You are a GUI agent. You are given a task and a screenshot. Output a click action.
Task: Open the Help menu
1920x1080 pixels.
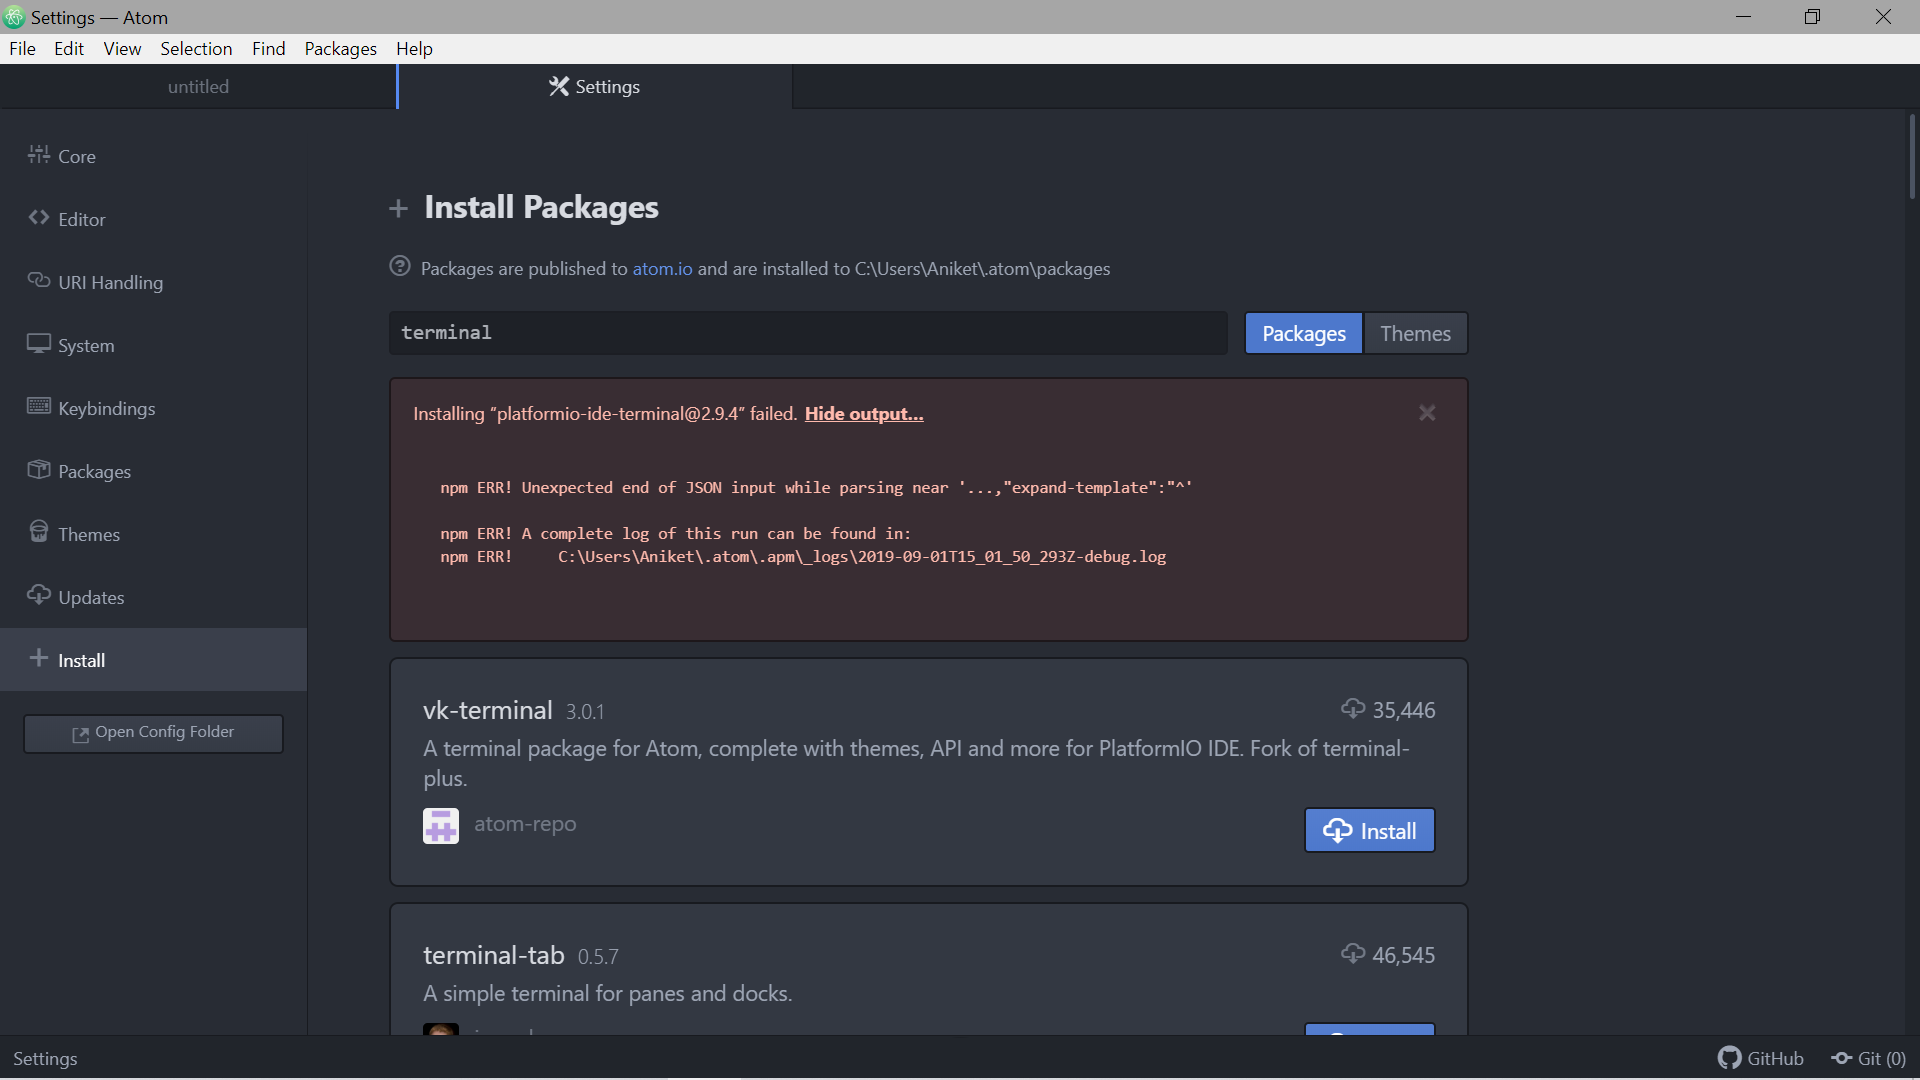pyautogui.click(x=414, y=48)
